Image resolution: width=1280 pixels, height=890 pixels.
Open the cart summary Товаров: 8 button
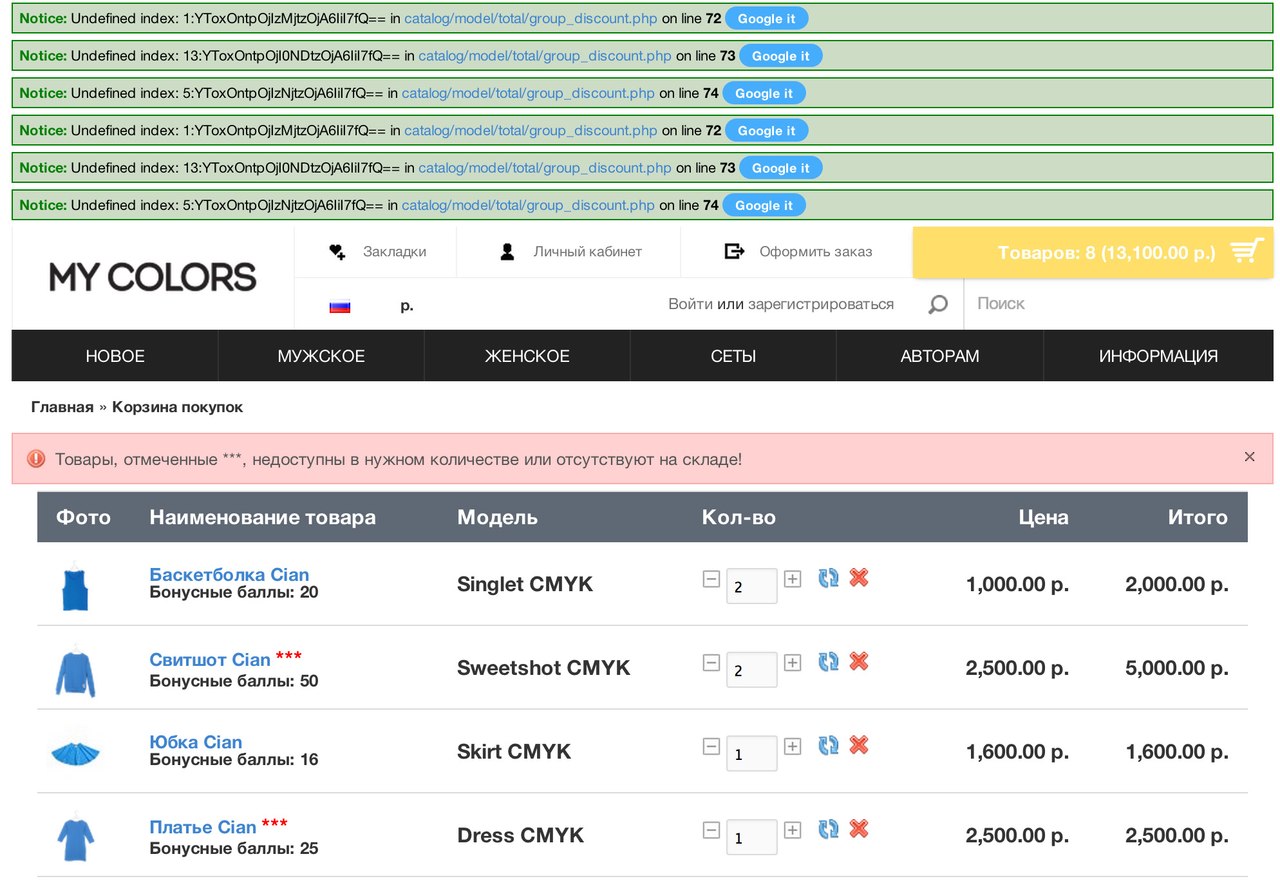1093,252
